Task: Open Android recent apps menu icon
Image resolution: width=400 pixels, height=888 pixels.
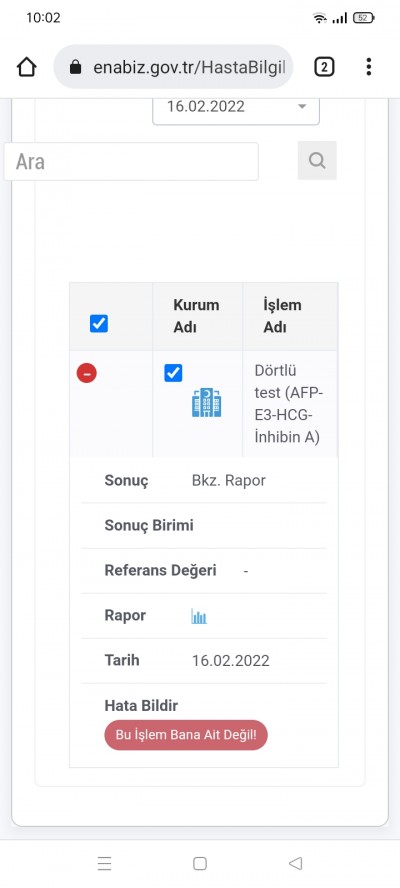Action: [104, 863]
